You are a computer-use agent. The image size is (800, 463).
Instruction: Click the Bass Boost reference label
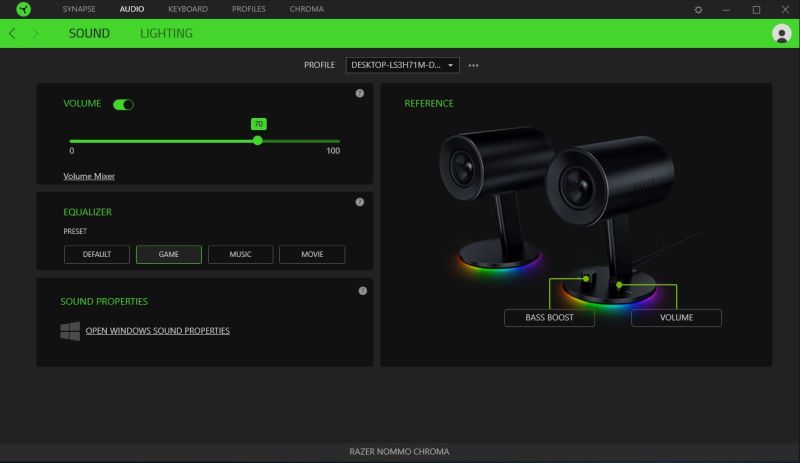click(x=549, y=318)
